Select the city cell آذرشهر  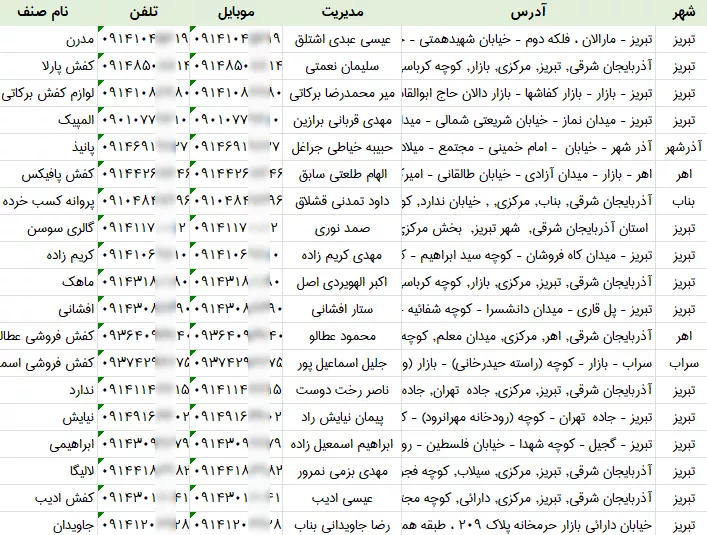[681, 147]
